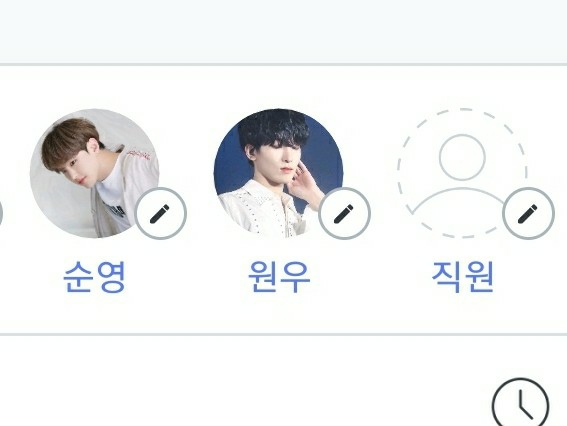Open 원우's profile photo
This screenshot has width=567, height=426.
click(x=278, y=173)
